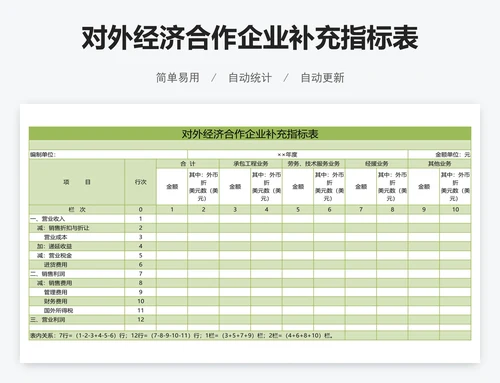Viewport: 500px width, 383px height.
Task: Click the 简单易用 subtitle text
Action: (x=178, y=78)
